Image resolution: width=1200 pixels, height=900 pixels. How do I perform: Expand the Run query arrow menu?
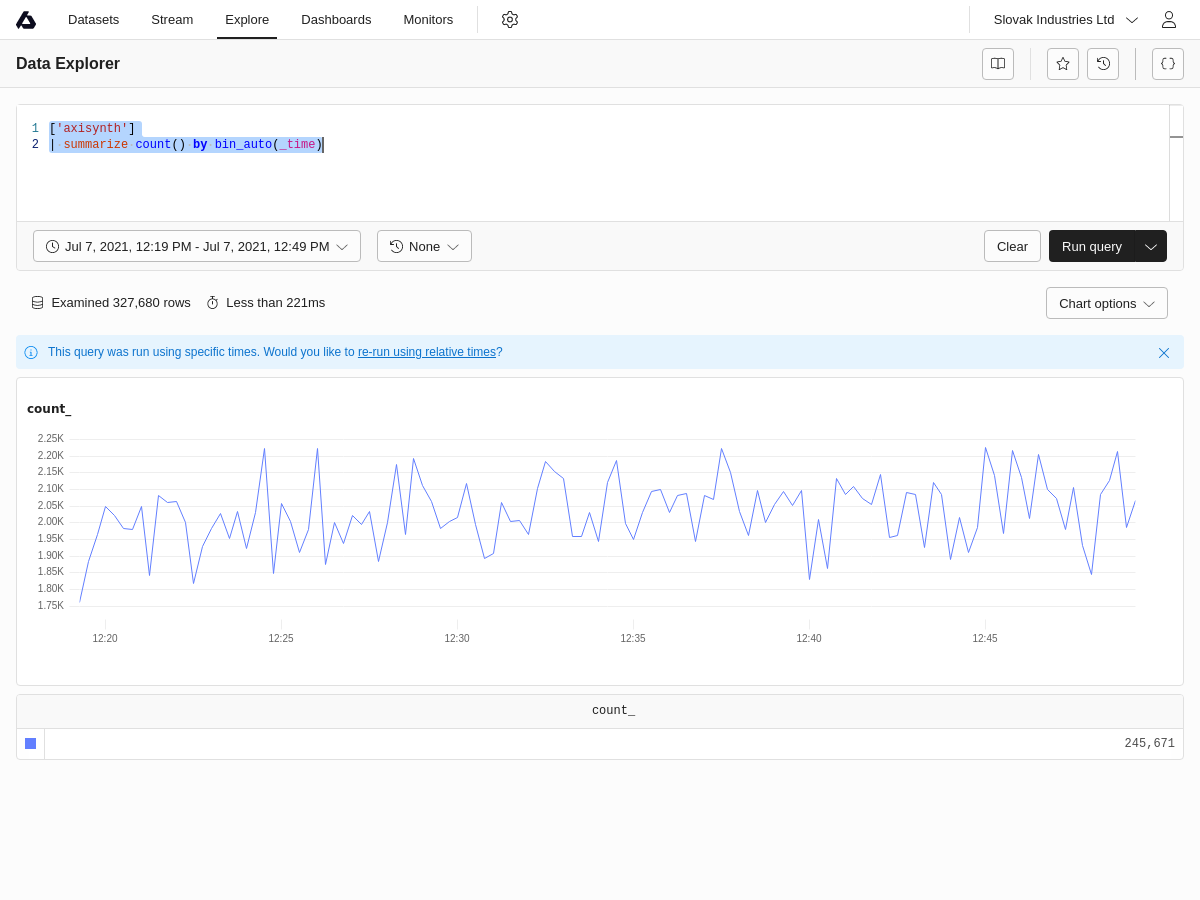click(1151, 246)
